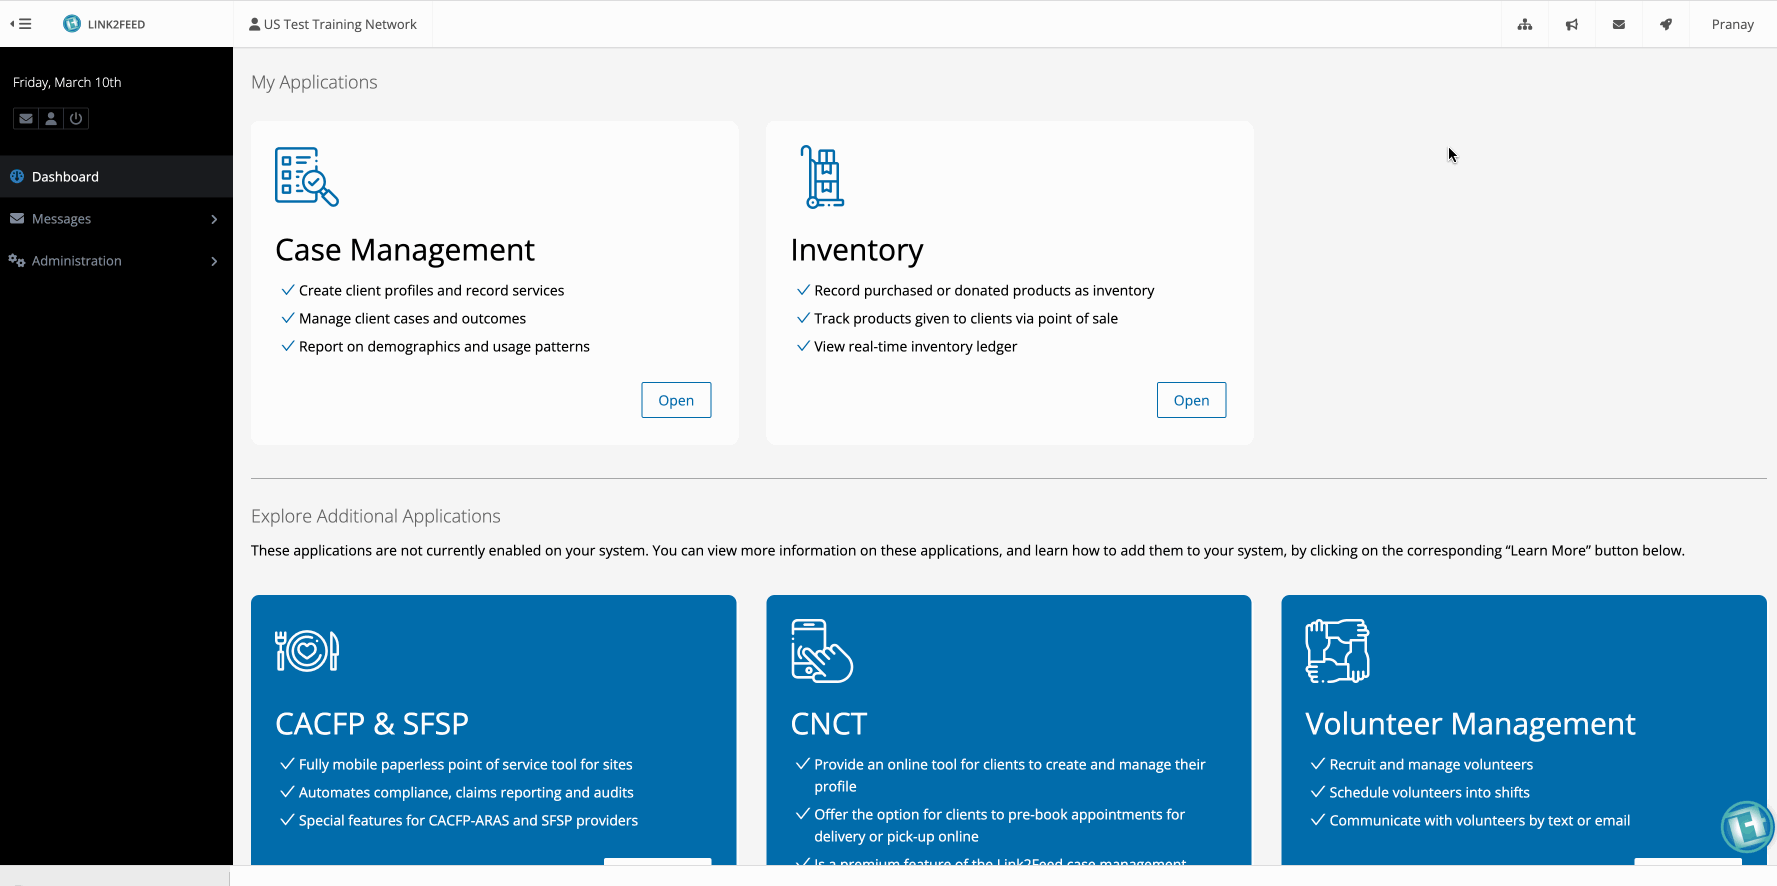Select Dashboard in the sidebar menu
Viewport: 1777px width, 886px height.
pyautogui.click(x=65, y=177)
